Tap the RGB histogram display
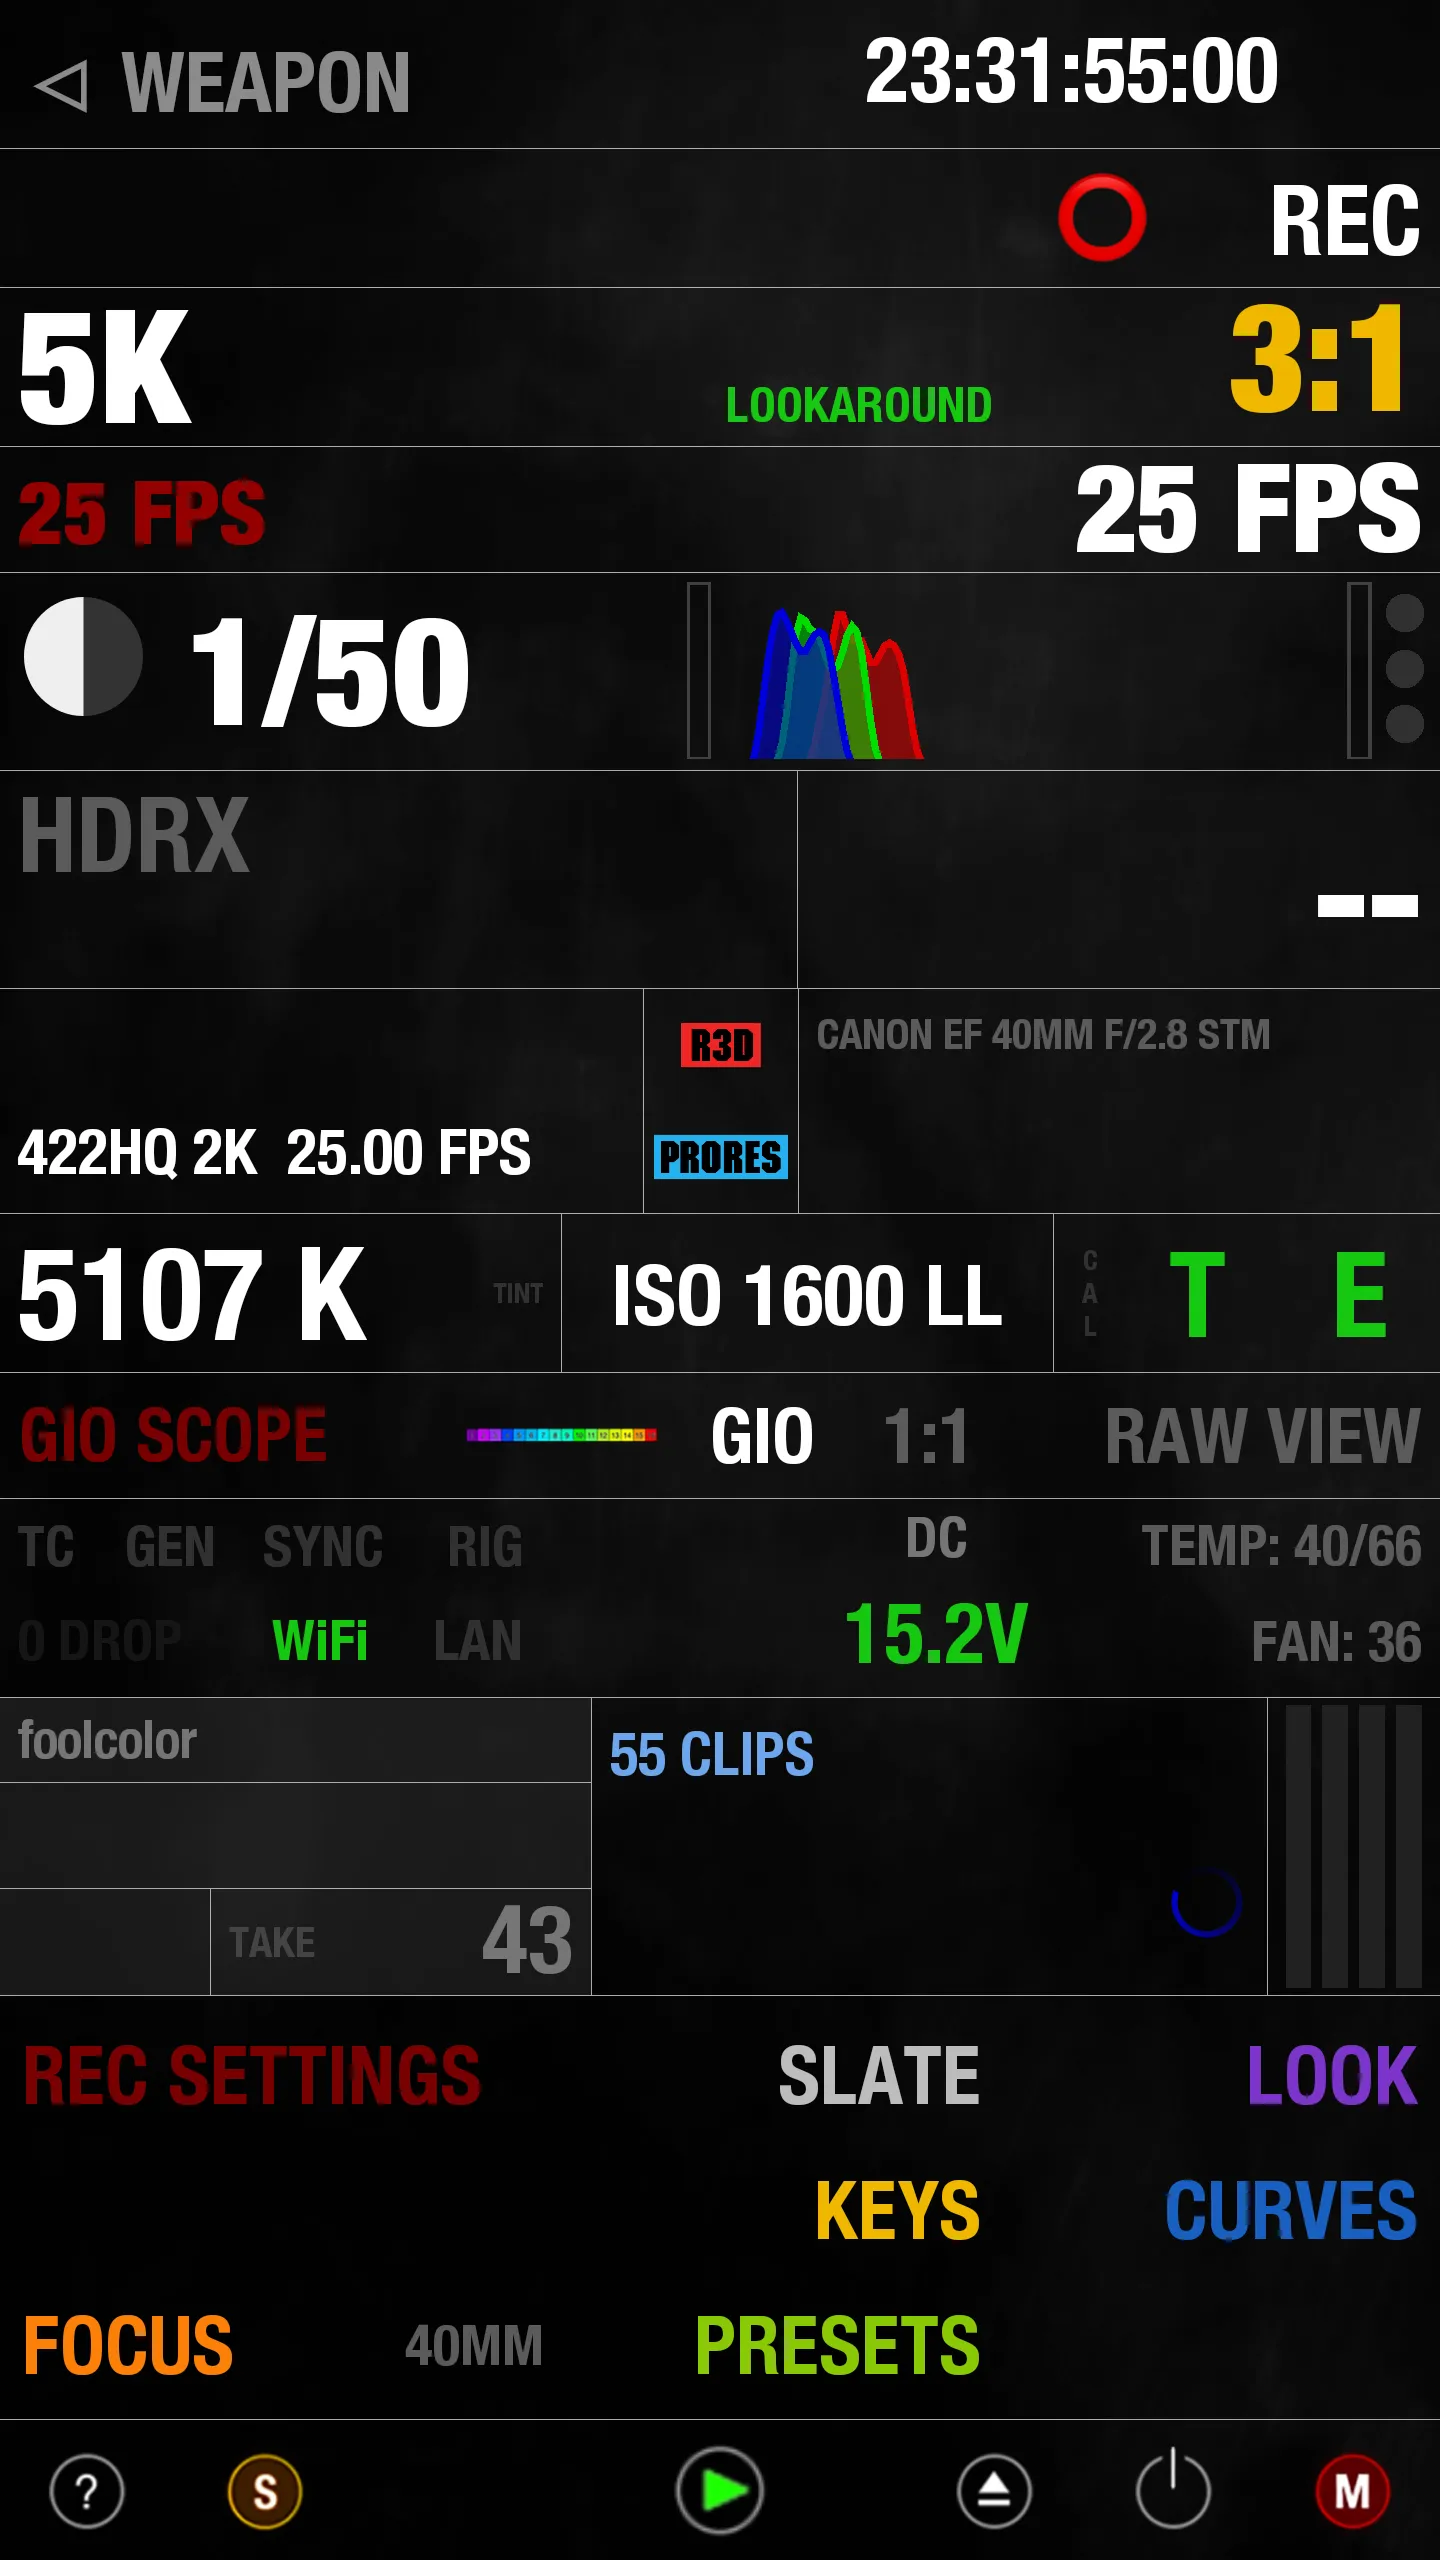Viewport: 1440px width, 2560px height. 837,684
